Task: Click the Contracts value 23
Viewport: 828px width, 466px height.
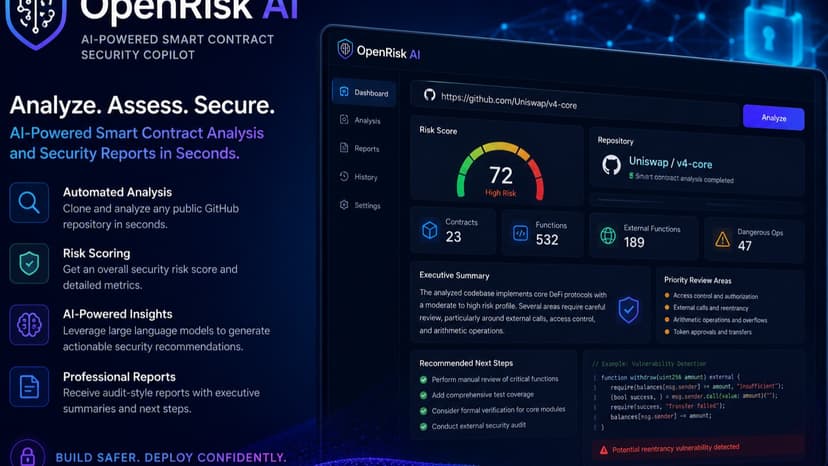Action: point(453,237)
